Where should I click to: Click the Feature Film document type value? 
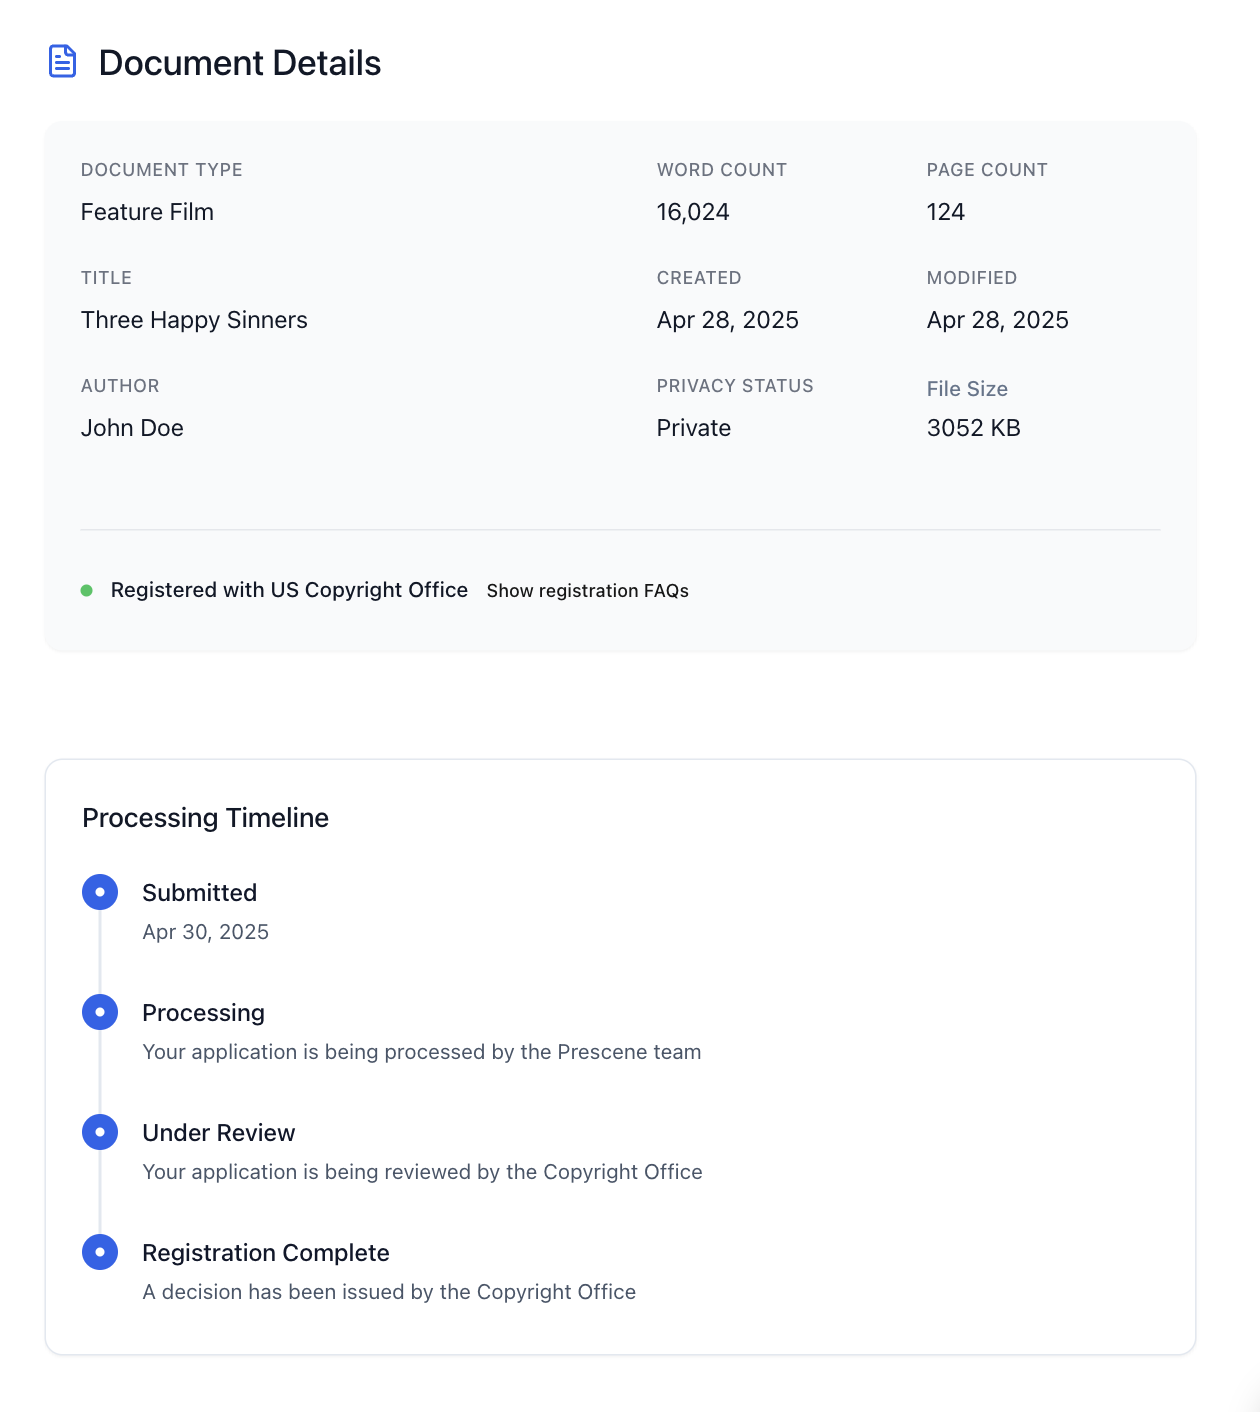(x=147, y=212)
